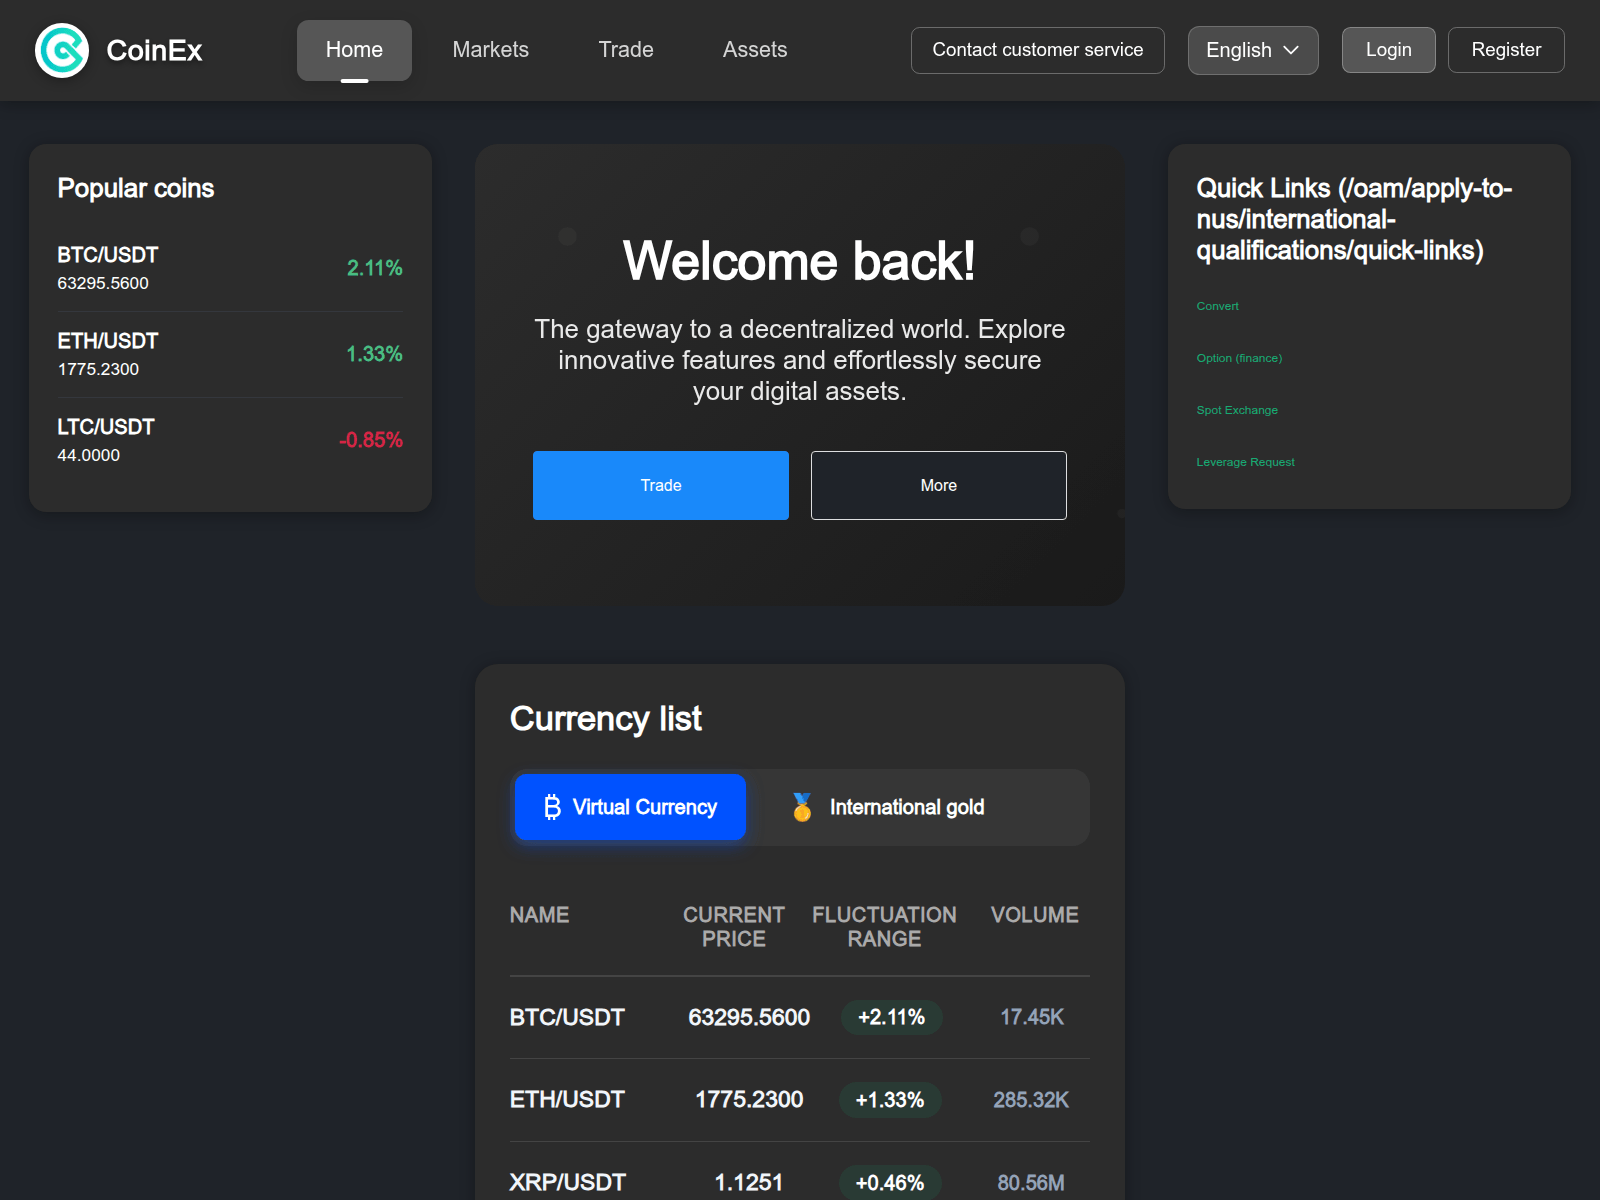Image resolution: width=1600 pixels, height=1200 pixels.
Task: Go to the Home menu item
Action: [354, 50]
